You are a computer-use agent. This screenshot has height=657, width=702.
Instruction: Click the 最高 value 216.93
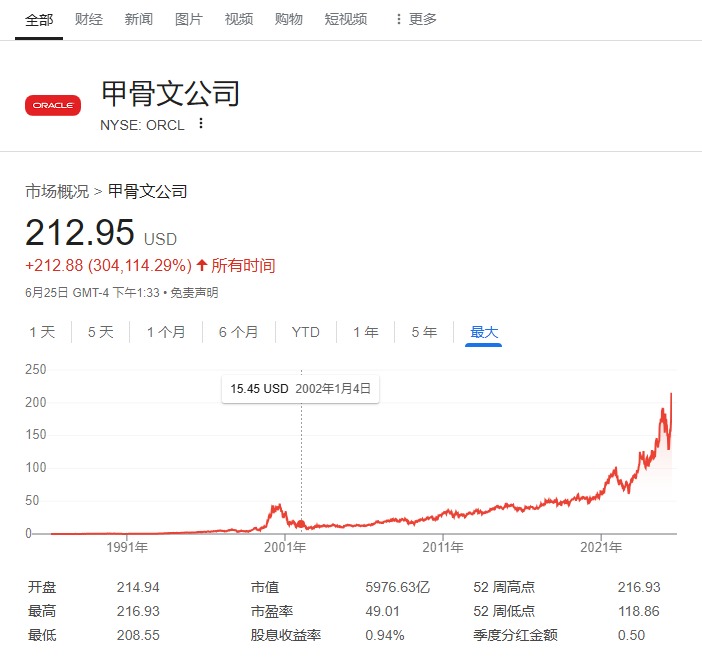tap(138, 611)
